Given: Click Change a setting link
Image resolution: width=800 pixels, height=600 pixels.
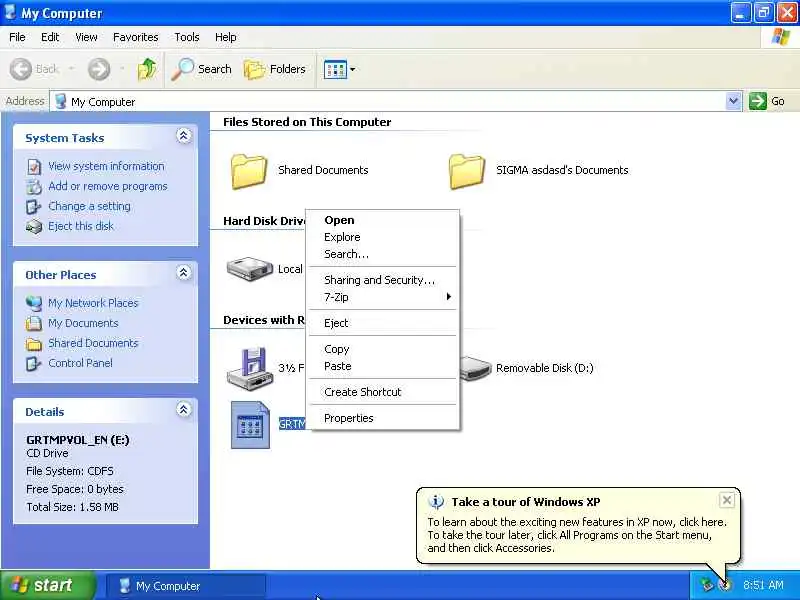Looking at the screenshot, I should coord(89,206).
